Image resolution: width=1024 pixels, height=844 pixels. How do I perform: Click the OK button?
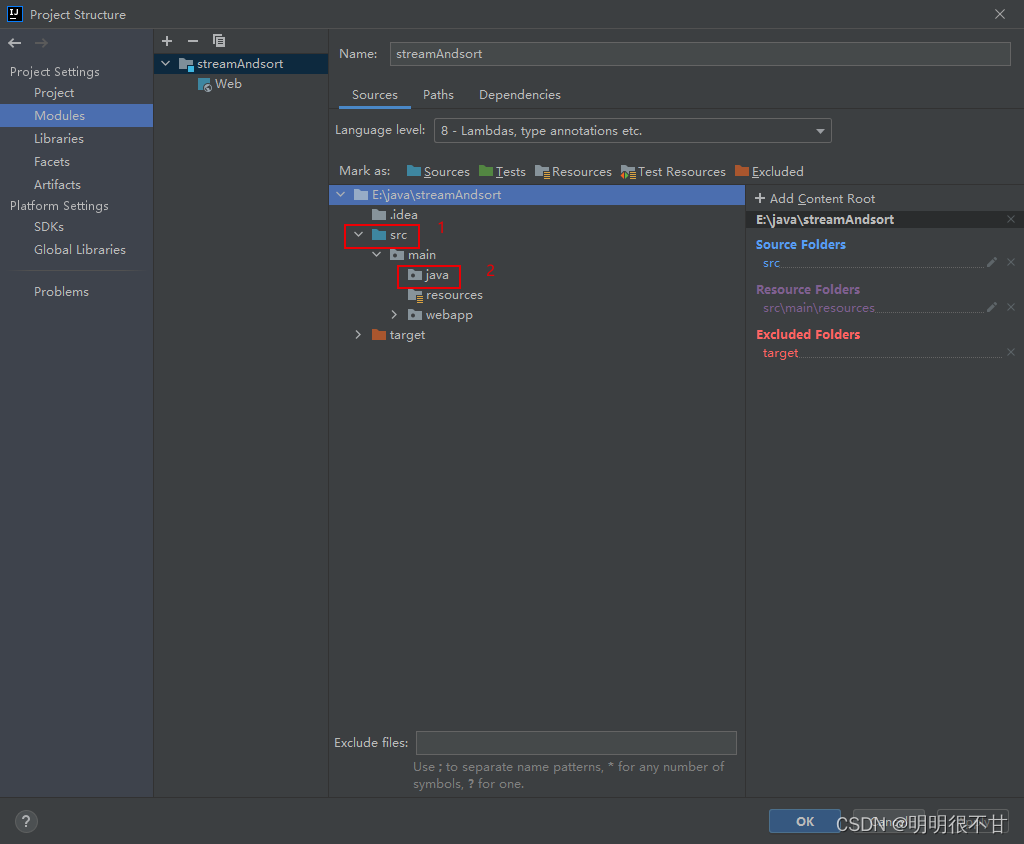[805, 821]
